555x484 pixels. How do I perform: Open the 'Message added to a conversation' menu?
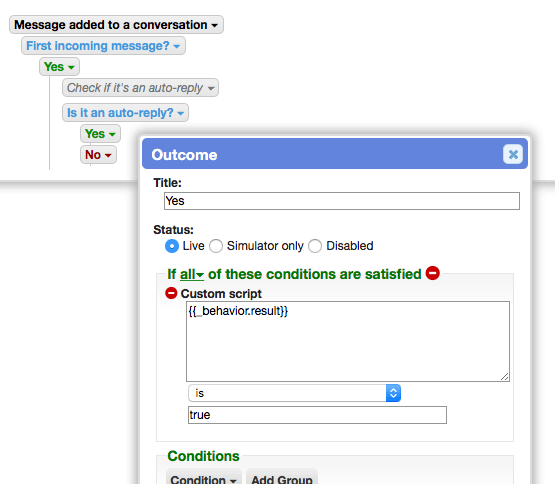pyautogui.click(x=116, y=25)
